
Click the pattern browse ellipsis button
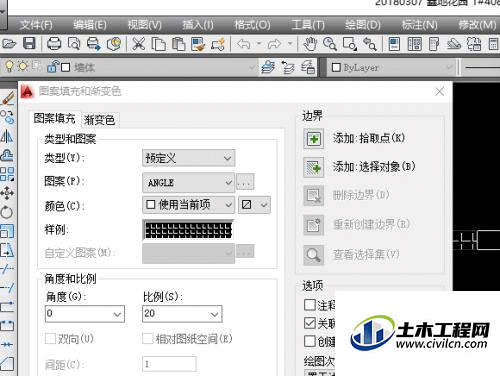point(245,182)
